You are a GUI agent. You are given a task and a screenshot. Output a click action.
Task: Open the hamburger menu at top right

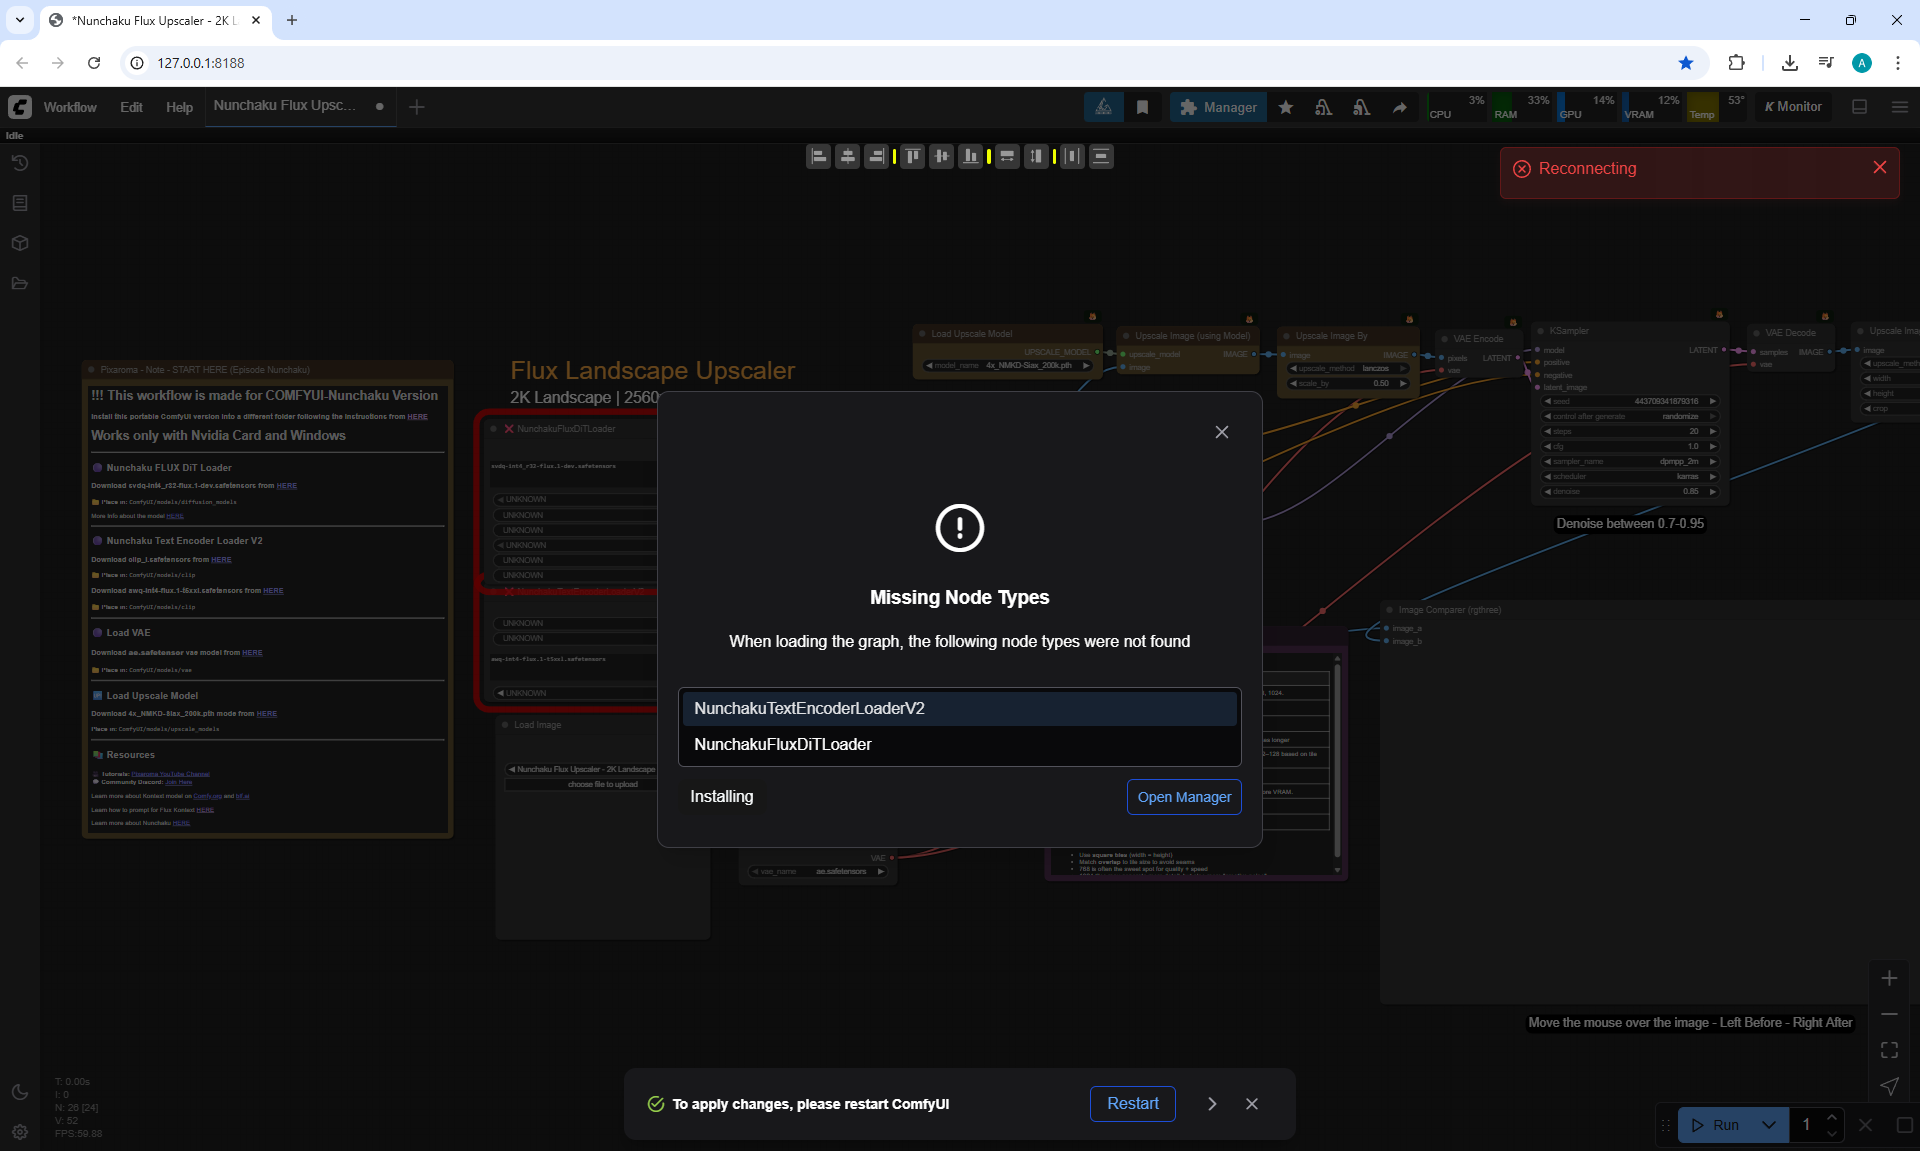tap(1900, 107)
